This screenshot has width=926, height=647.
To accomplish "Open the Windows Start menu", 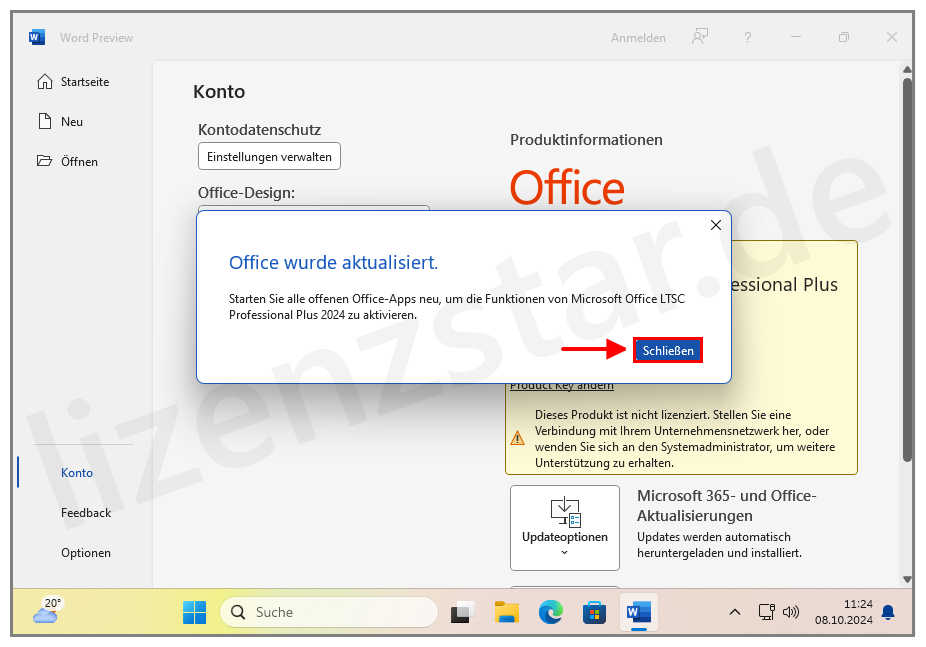I will click(194, 612).
